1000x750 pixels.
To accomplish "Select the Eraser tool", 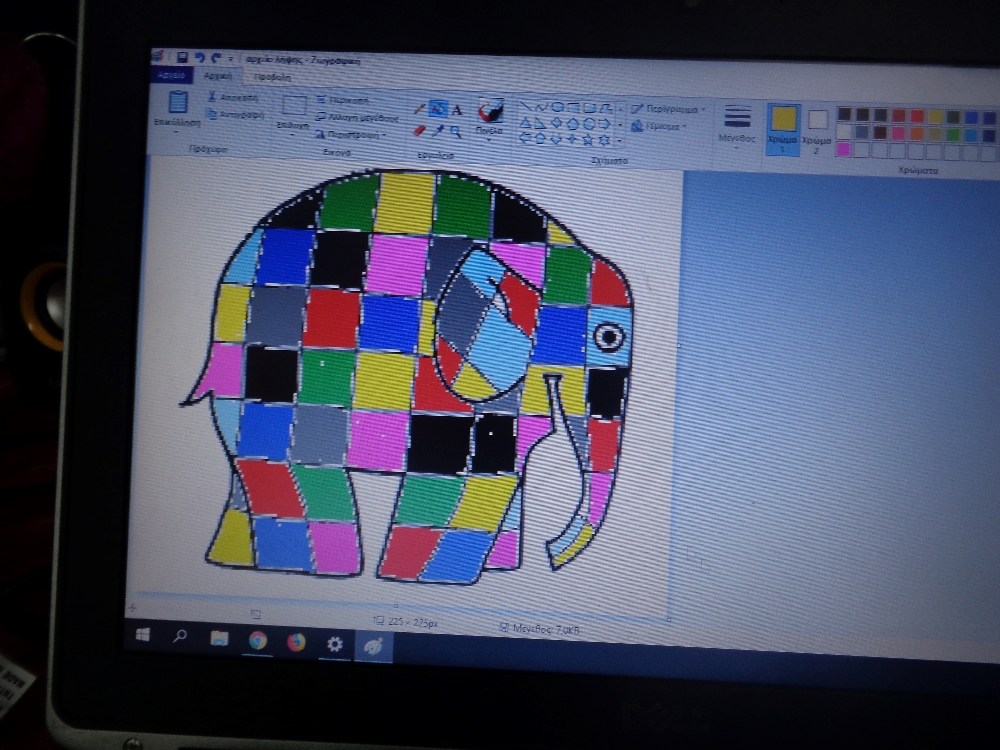I will [x=419, y=130].
